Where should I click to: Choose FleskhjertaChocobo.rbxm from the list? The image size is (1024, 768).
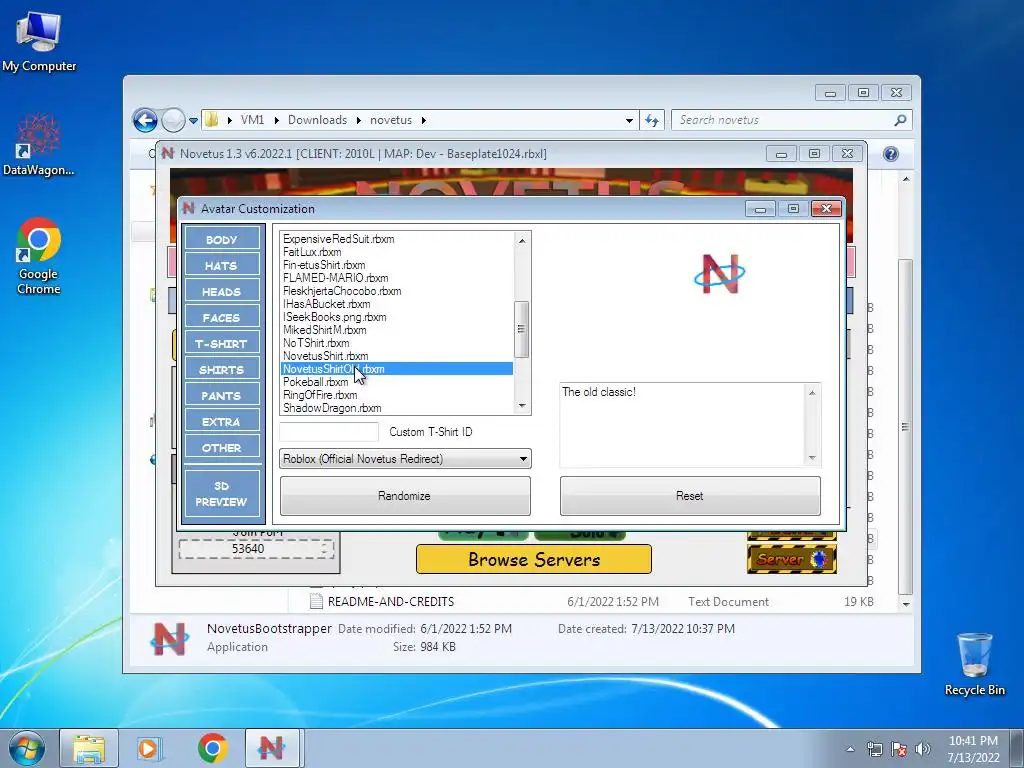click(396, 291)
